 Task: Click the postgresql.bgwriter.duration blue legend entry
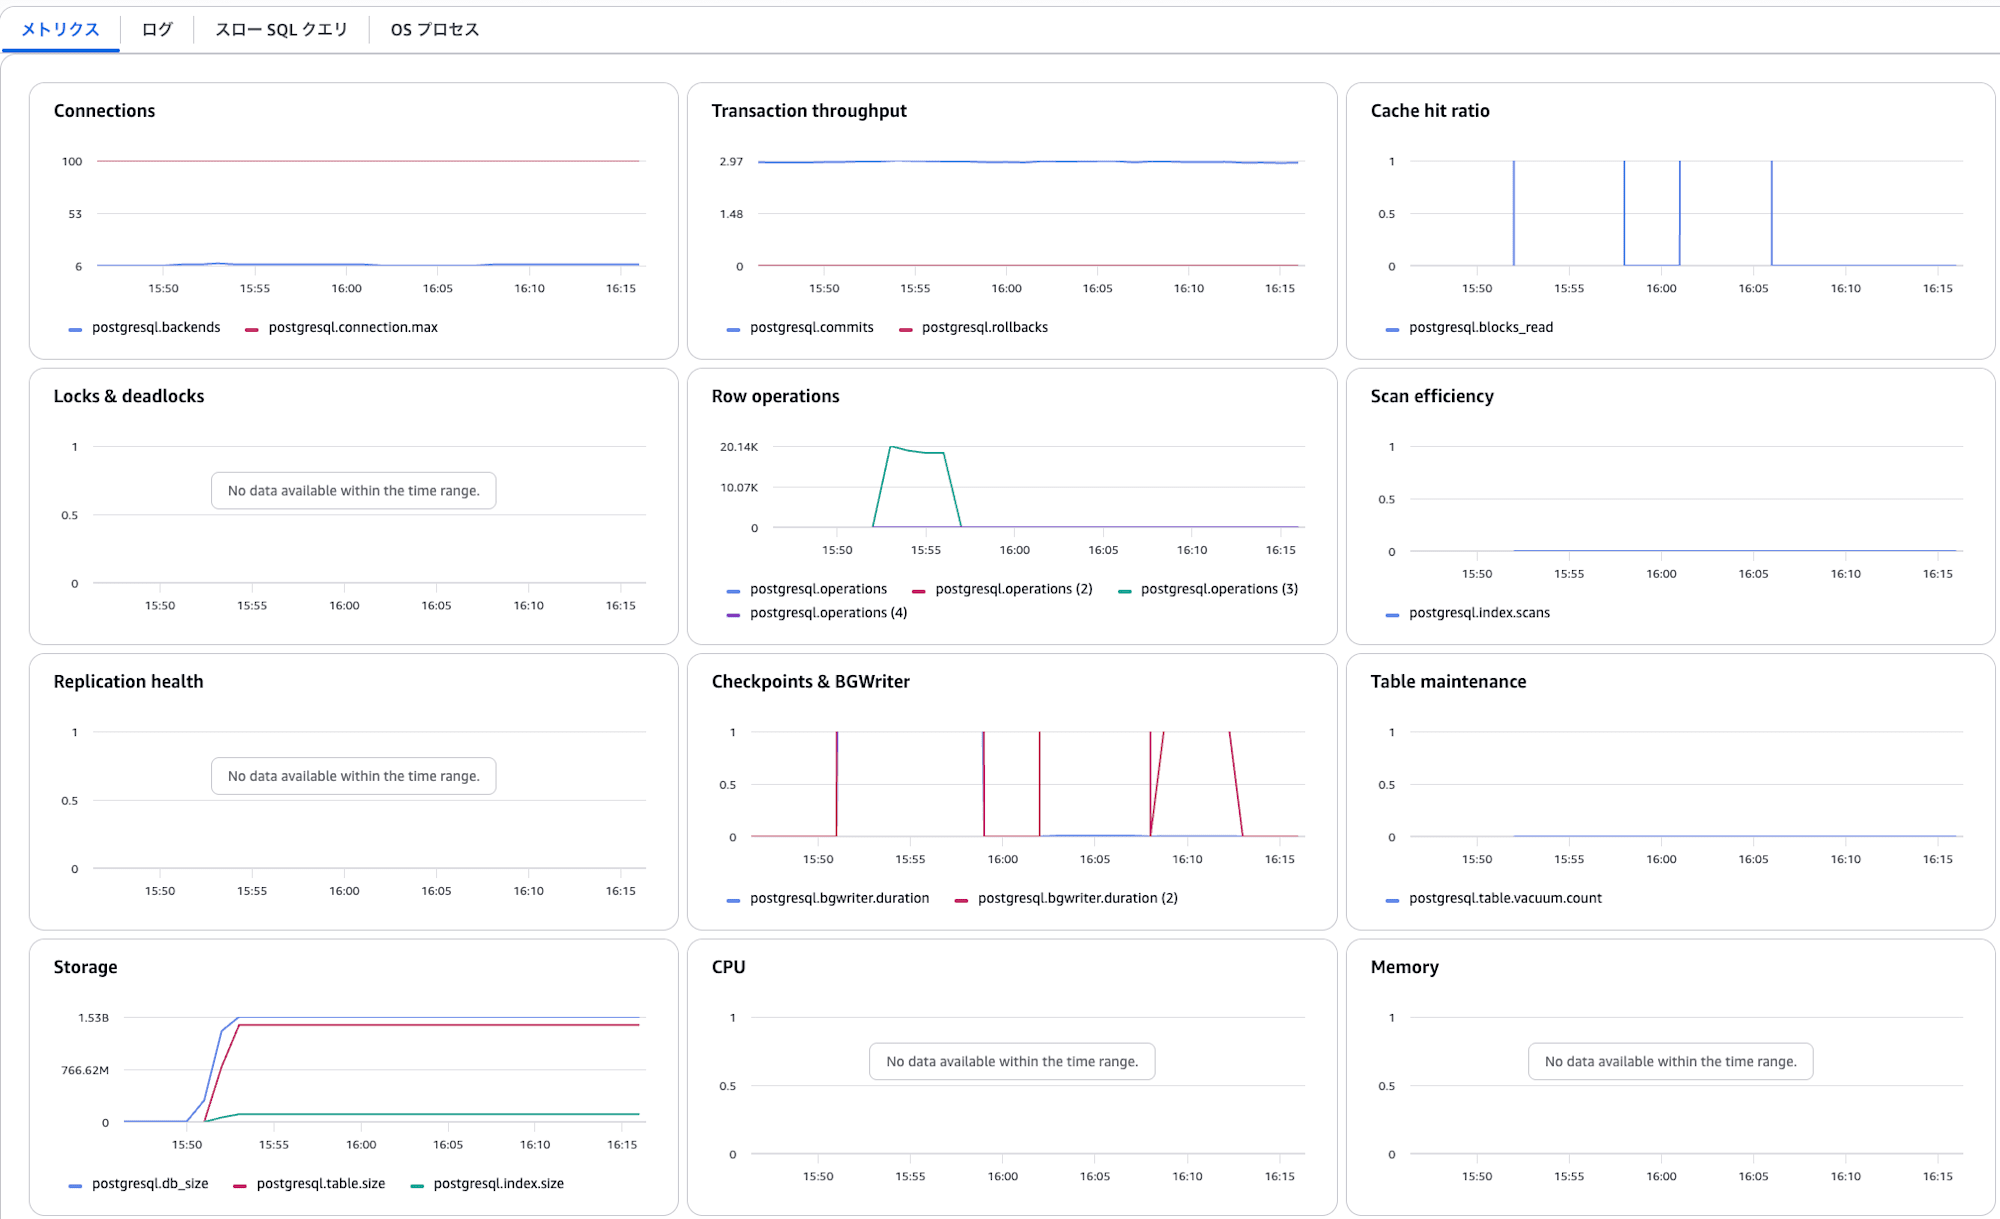click(x=829, y=898)
